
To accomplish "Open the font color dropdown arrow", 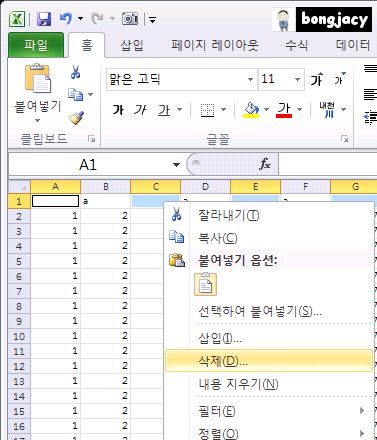I will (299, 109).
